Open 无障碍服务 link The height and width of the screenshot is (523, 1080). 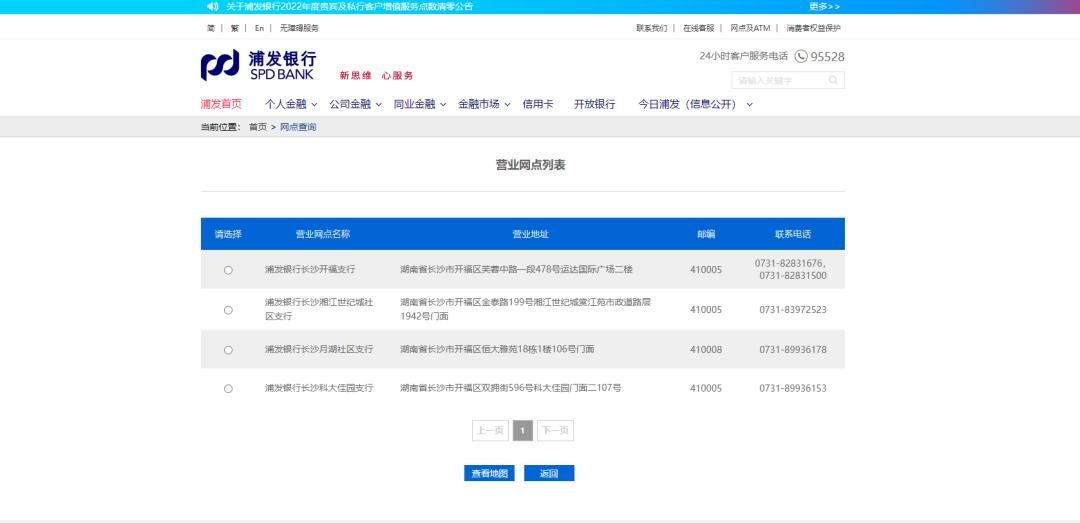[x=299, y=28]
